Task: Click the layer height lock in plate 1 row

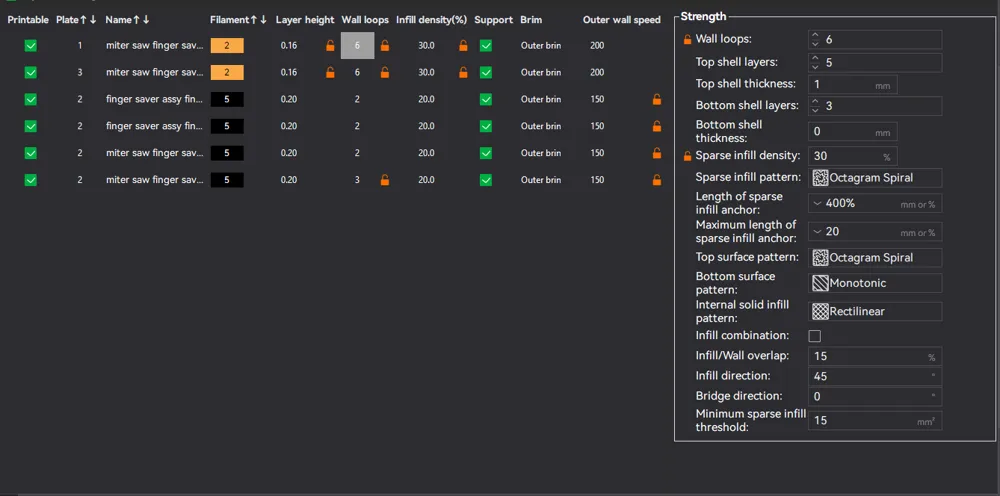Action: click(x=330, y=46)
